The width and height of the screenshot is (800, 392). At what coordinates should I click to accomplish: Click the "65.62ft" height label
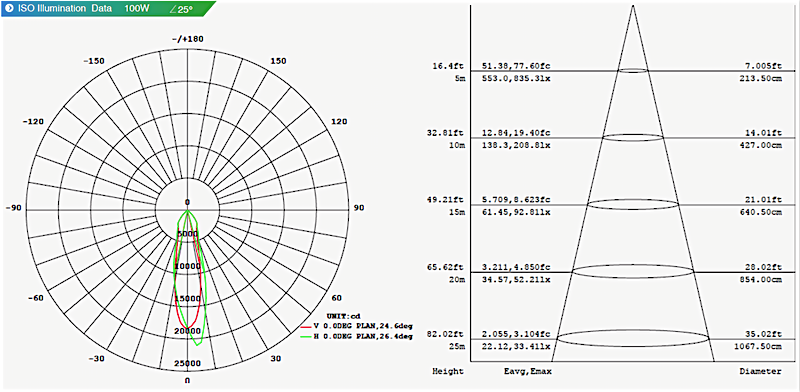pos(445,267)
